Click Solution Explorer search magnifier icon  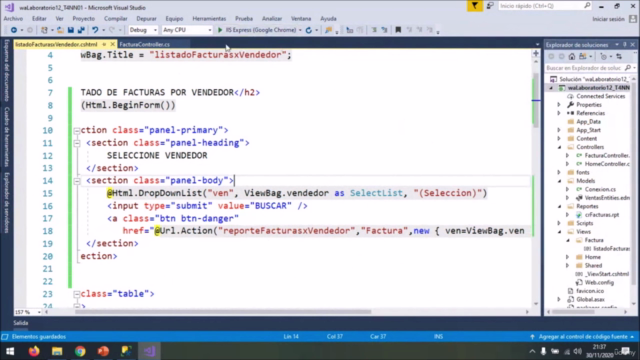click(x=628, y=68)
